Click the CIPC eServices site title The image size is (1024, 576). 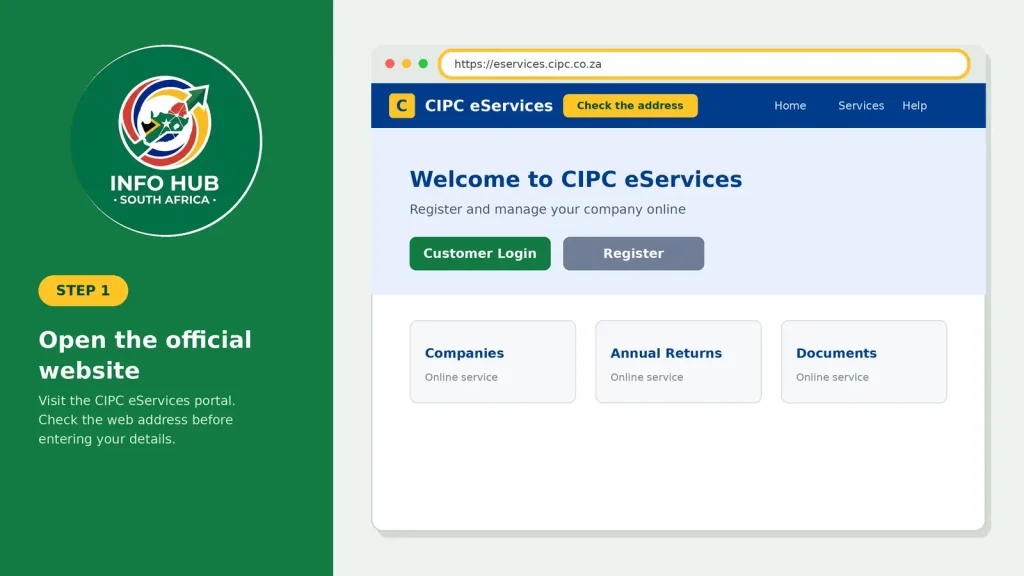(488, 106)
